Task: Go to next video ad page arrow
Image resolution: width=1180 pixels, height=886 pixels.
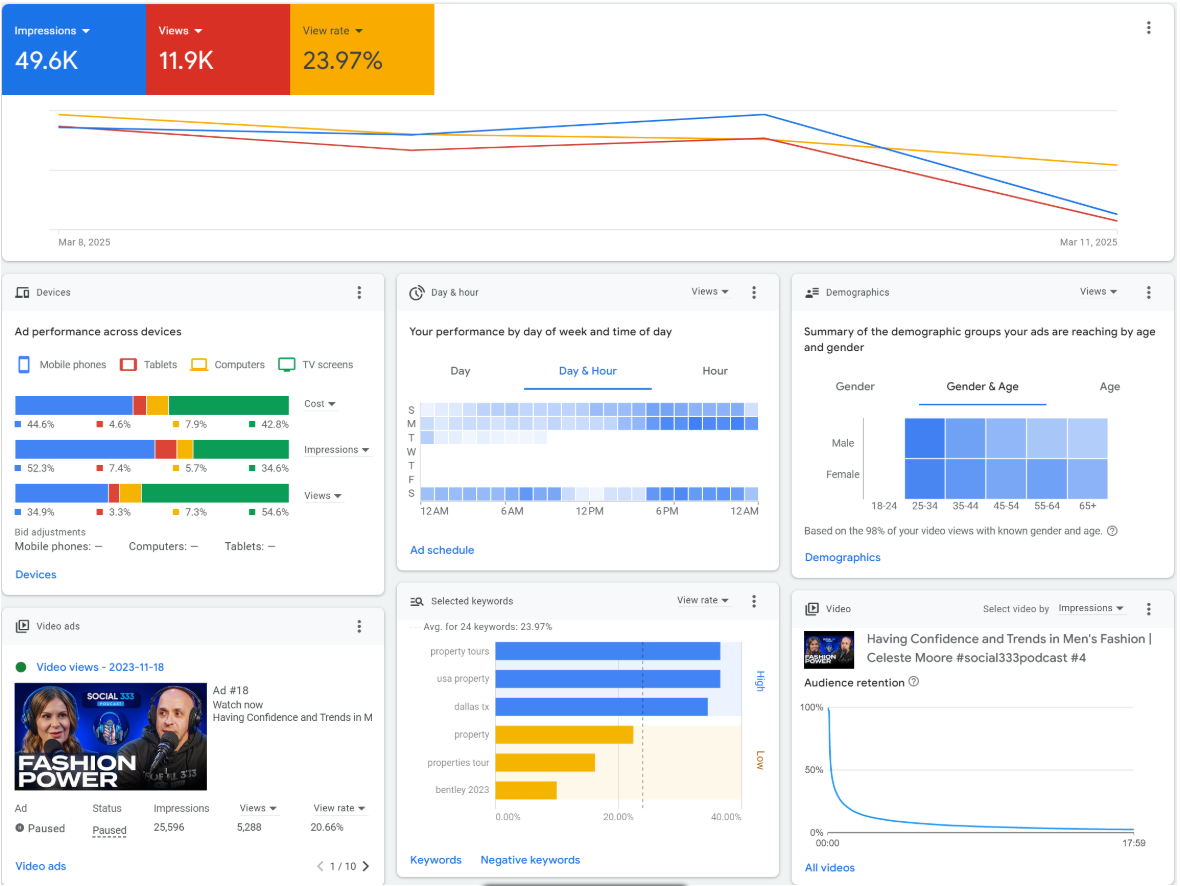Action: click(366, 866)
